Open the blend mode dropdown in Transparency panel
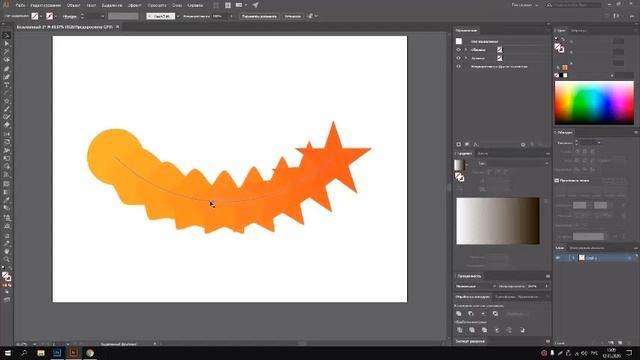The width and height of the screenshot is (640, 360). tap(476, 286)
